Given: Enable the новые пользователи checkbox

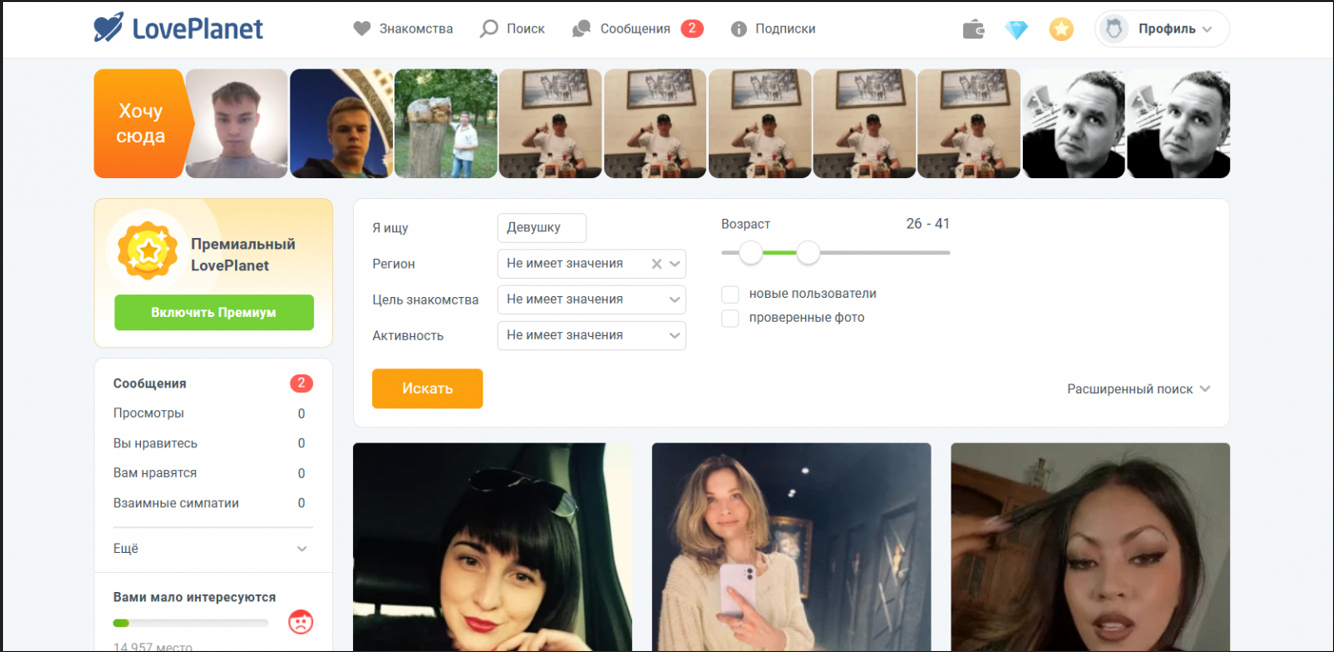Looking at the screenshot, I should click(x=730, y=294).
